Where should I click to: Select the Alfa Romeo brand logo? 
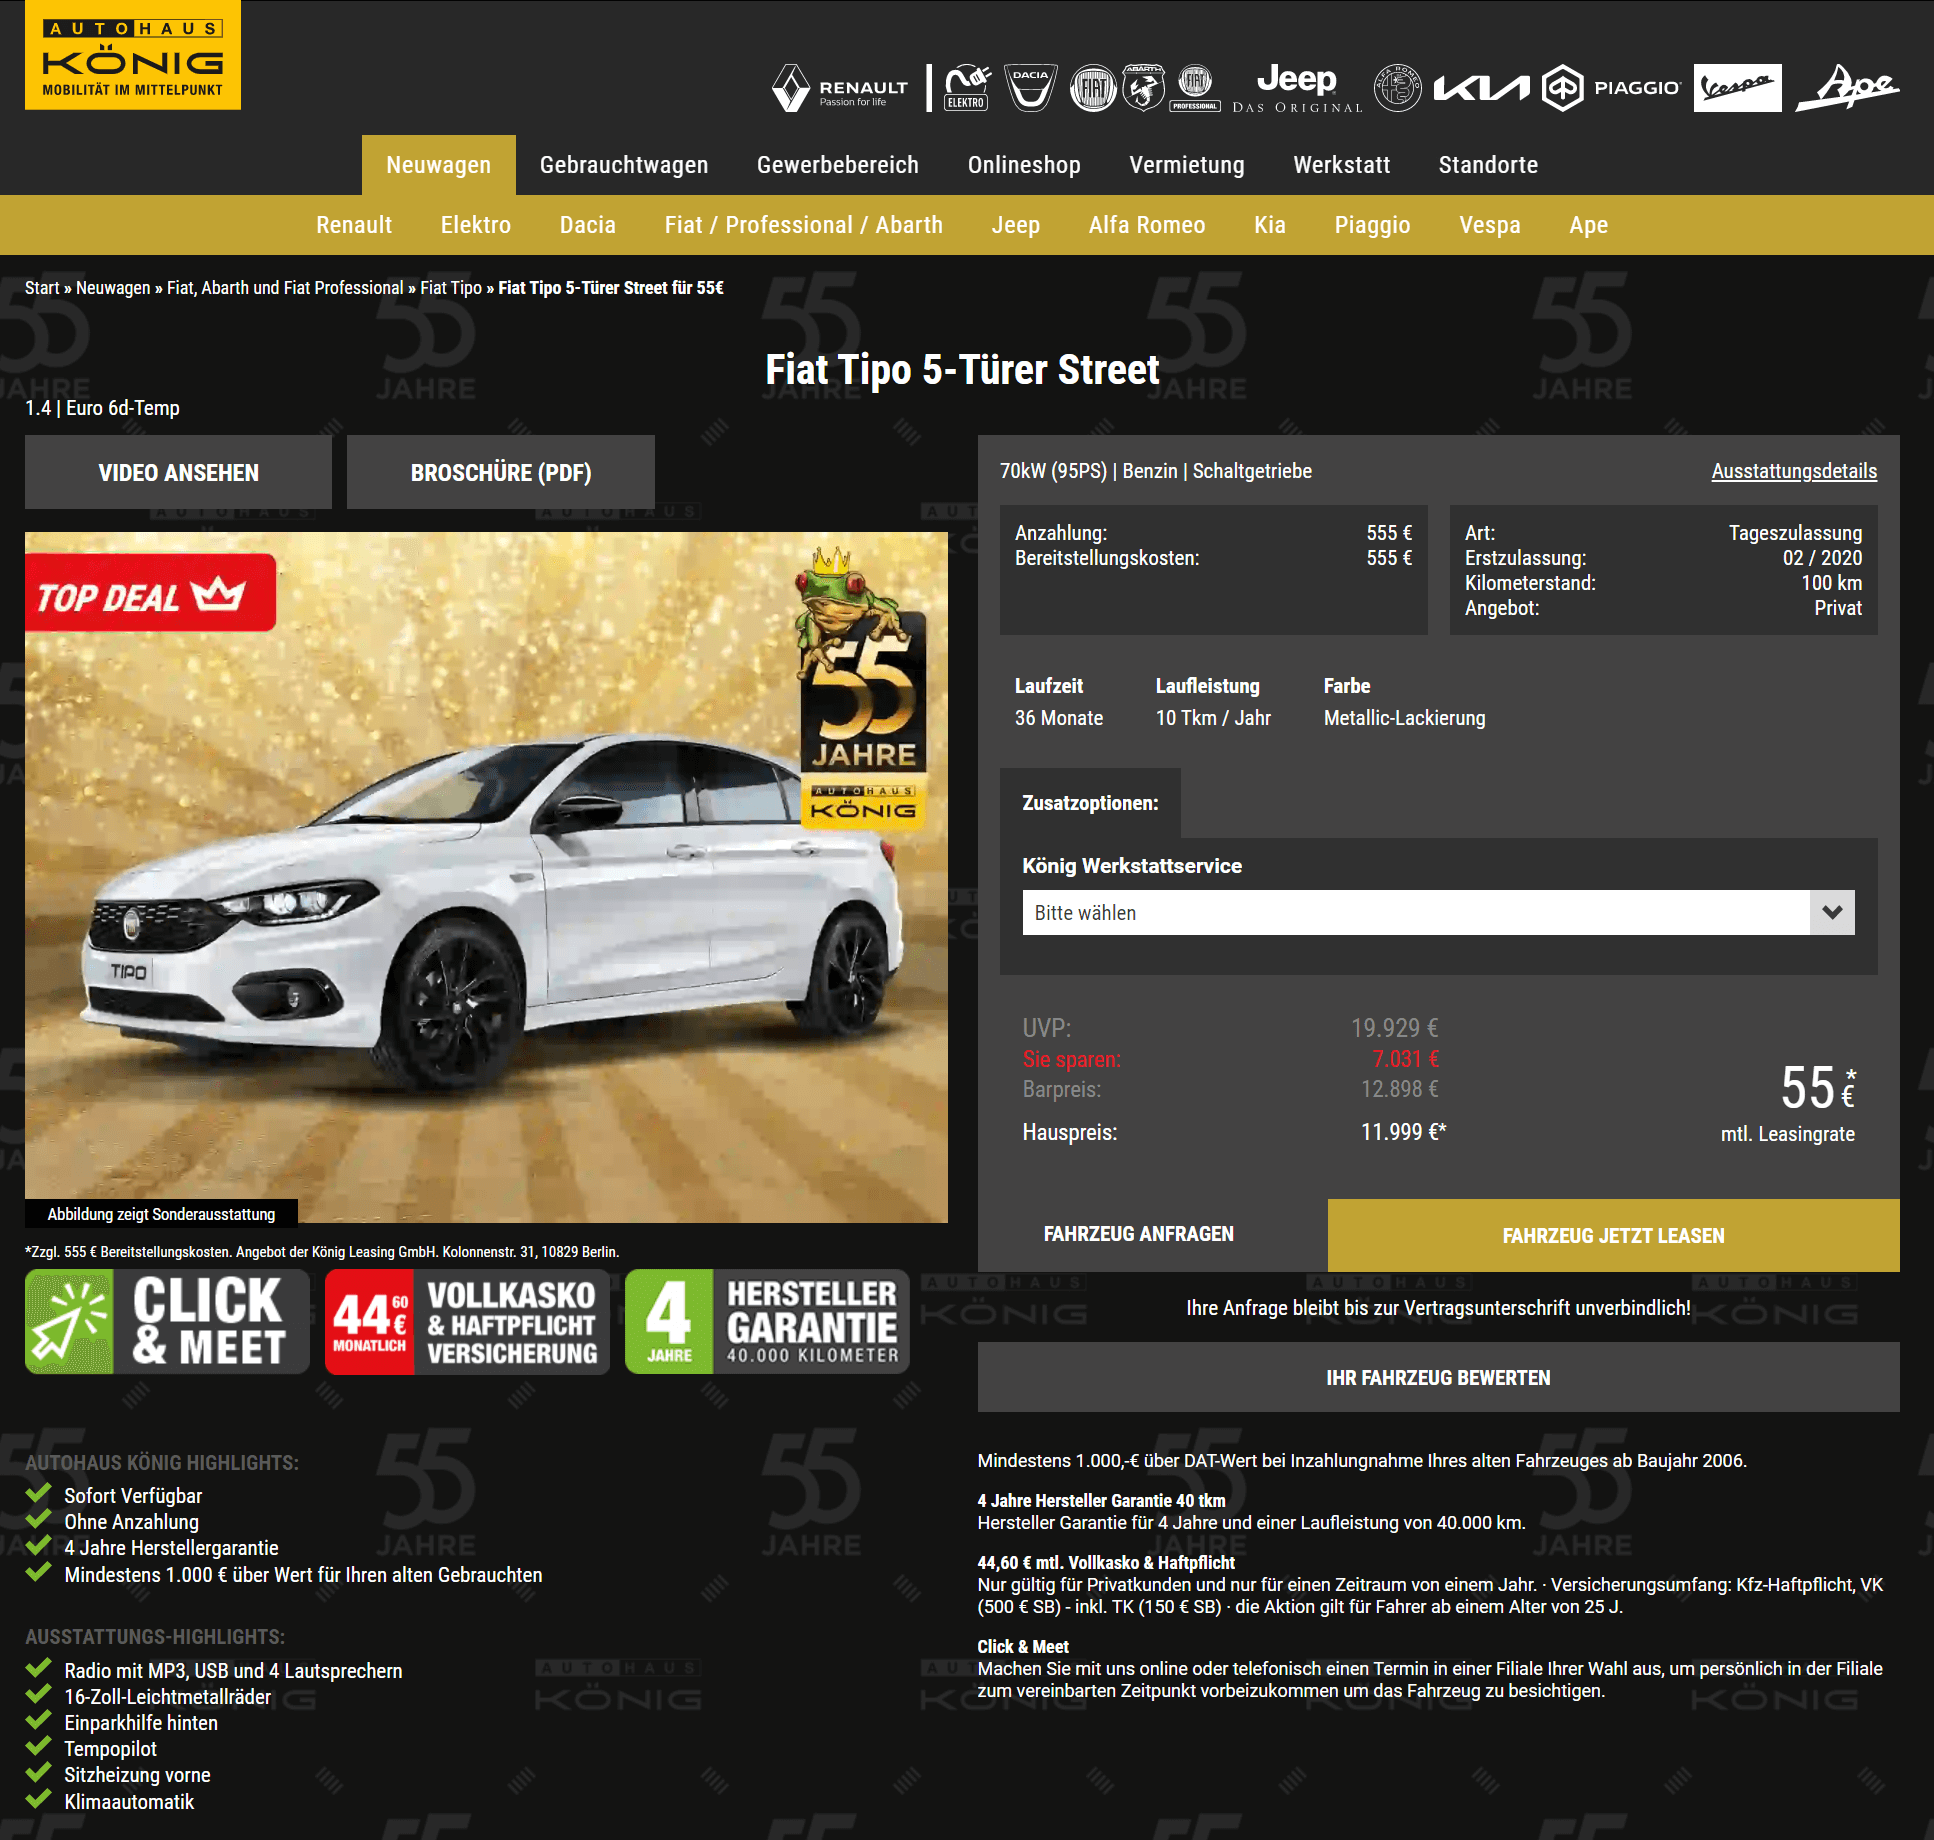coord(1398,88)
